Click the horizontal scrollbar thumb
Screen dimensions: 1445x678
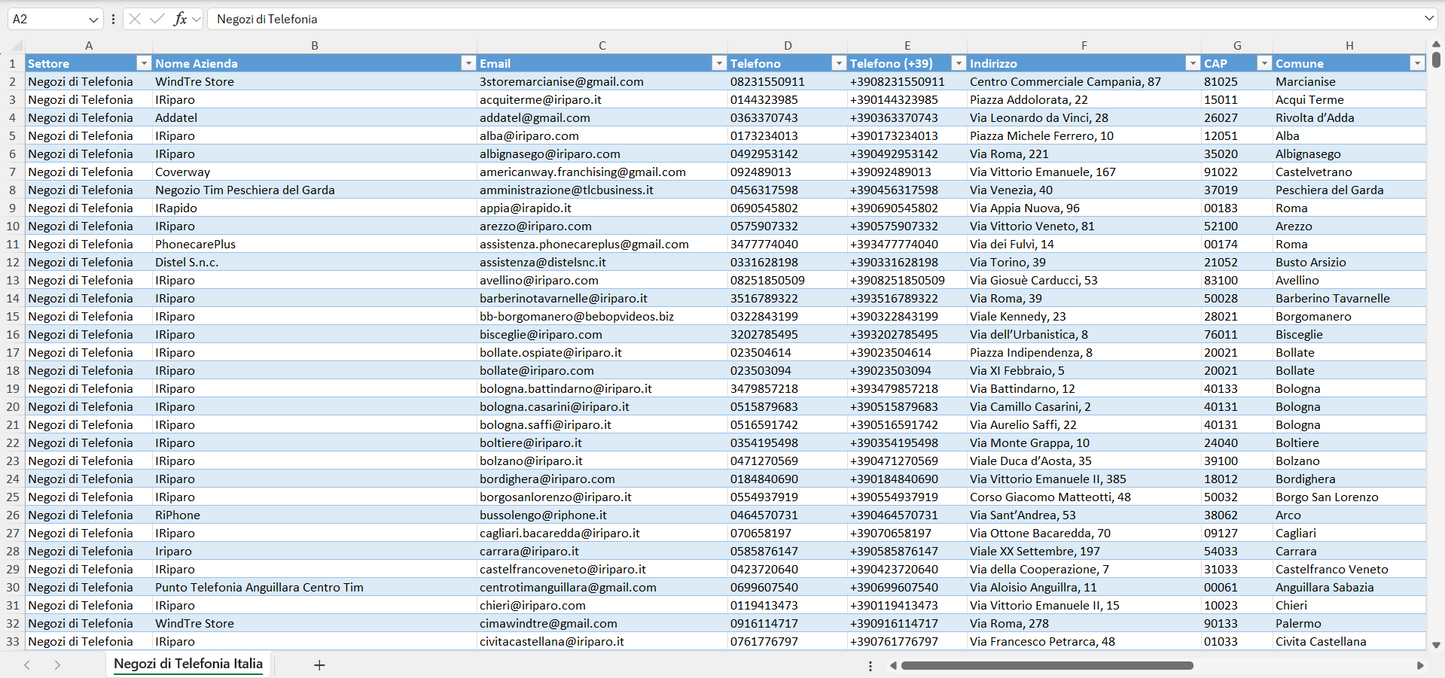(1048, 665)
